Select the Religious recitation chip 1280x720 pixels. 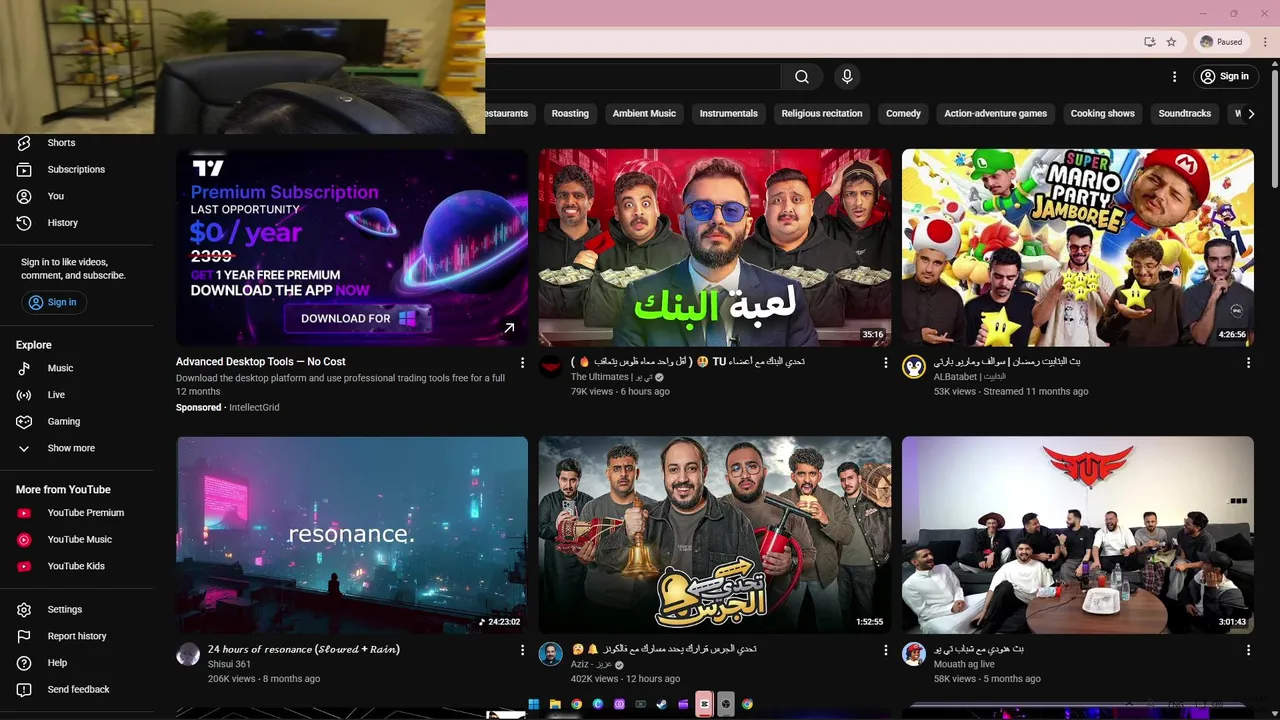pos(821,114)
